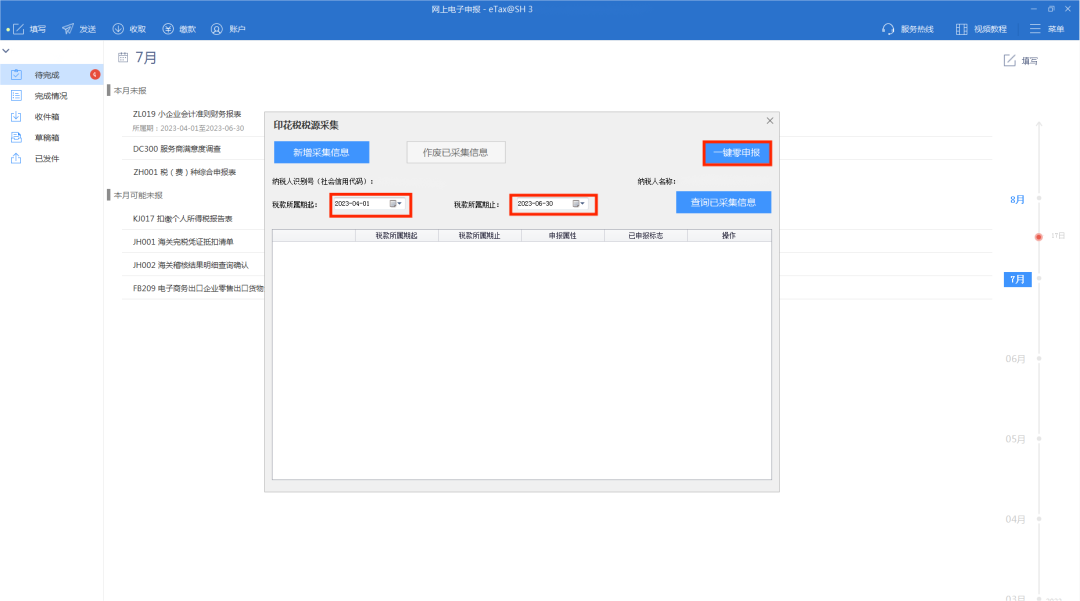The height and width of the screenshot is (601, 1080).
Task: Click the 一键零申报 button
Action: click(736, 153)
